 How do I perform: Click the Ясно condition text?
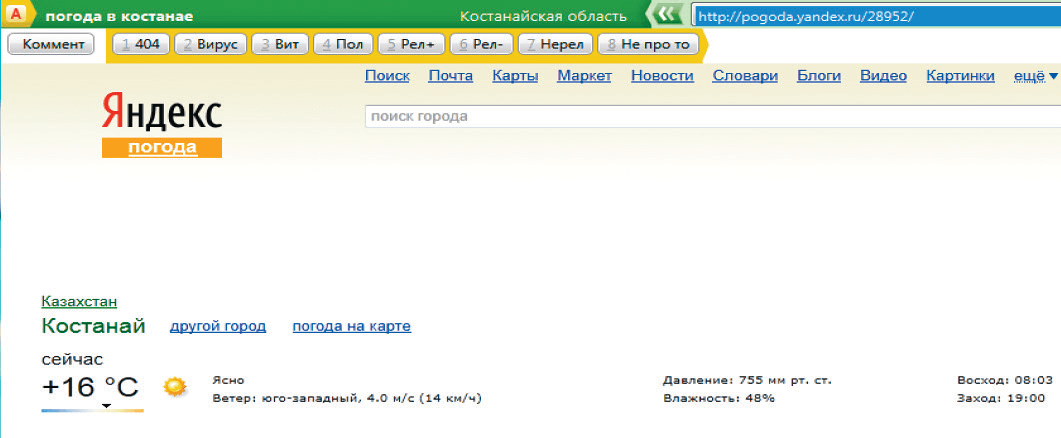click(x=228, y=380)
